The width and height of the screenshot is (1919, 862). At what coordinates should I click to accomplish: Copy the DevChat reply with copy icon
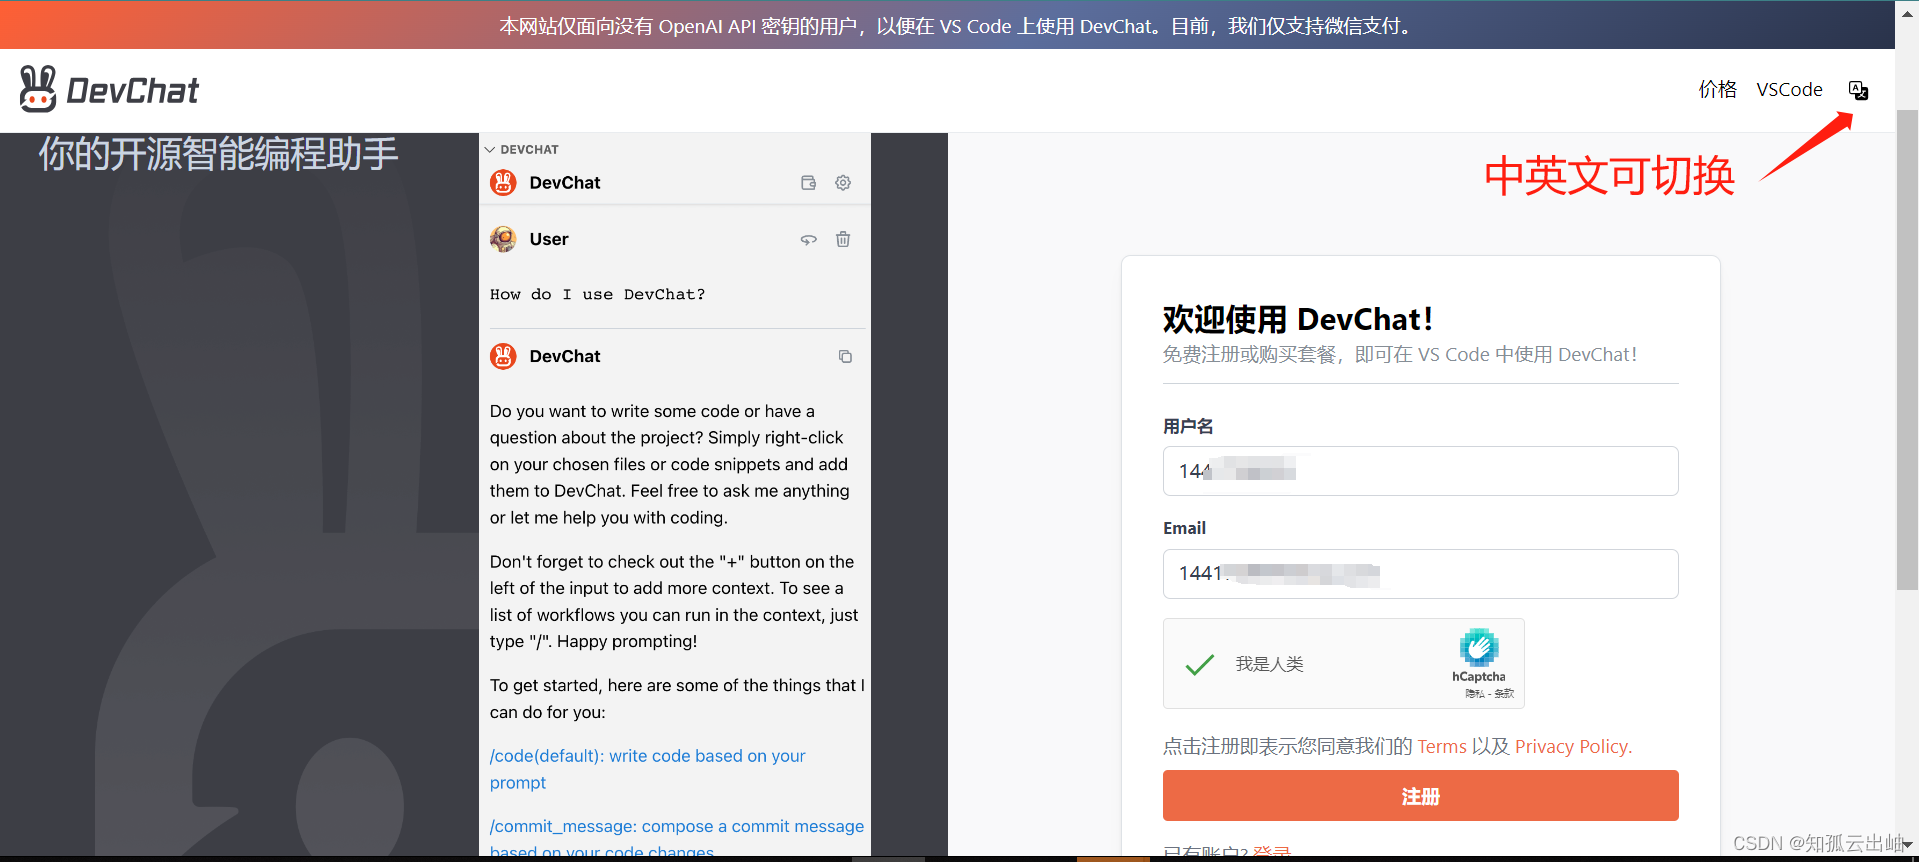pos(845,356)
